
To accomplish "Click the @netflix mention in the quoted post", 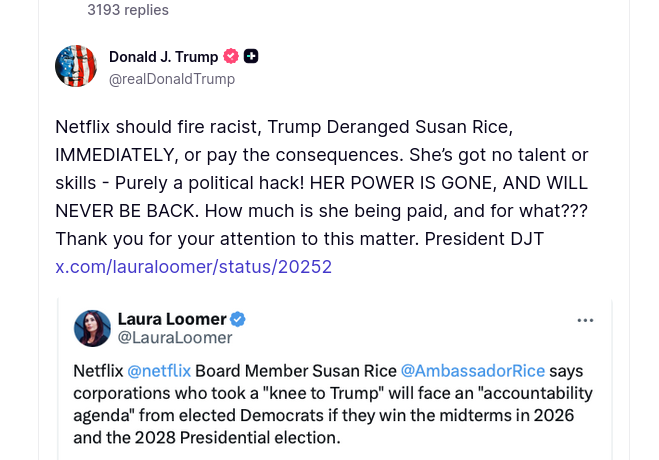I will (x=159, y=370).
